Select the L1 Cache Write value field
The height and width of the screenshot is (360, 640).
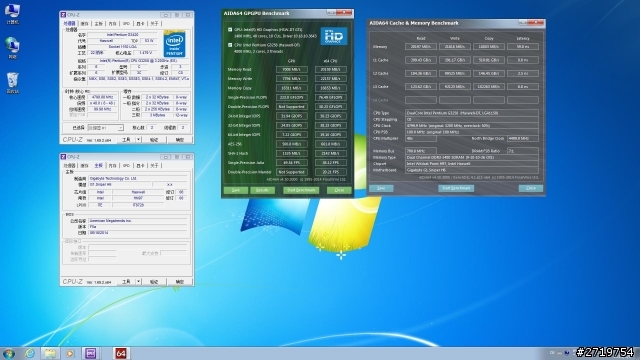coord(455,60)
